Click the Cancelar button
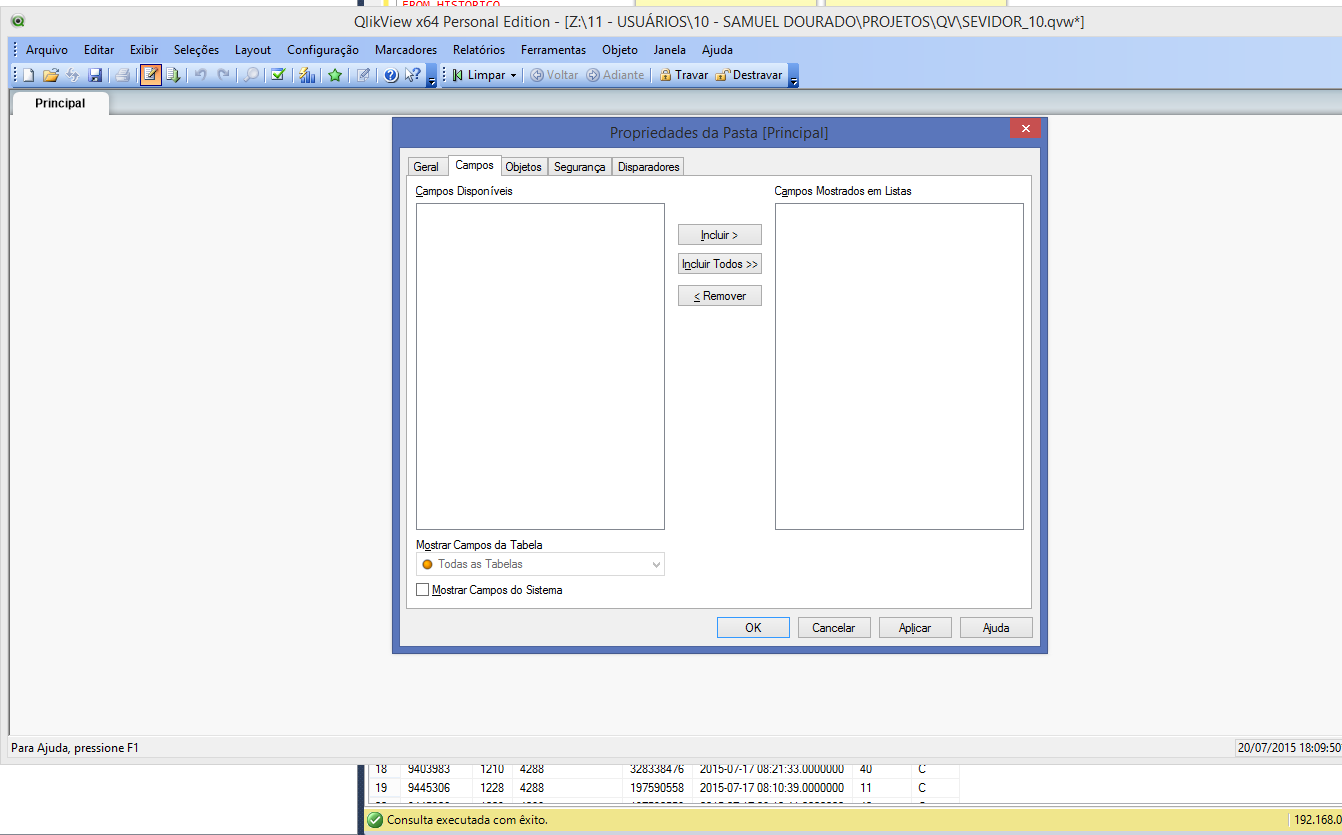The image size is (1342, 835). coord(834,628)
